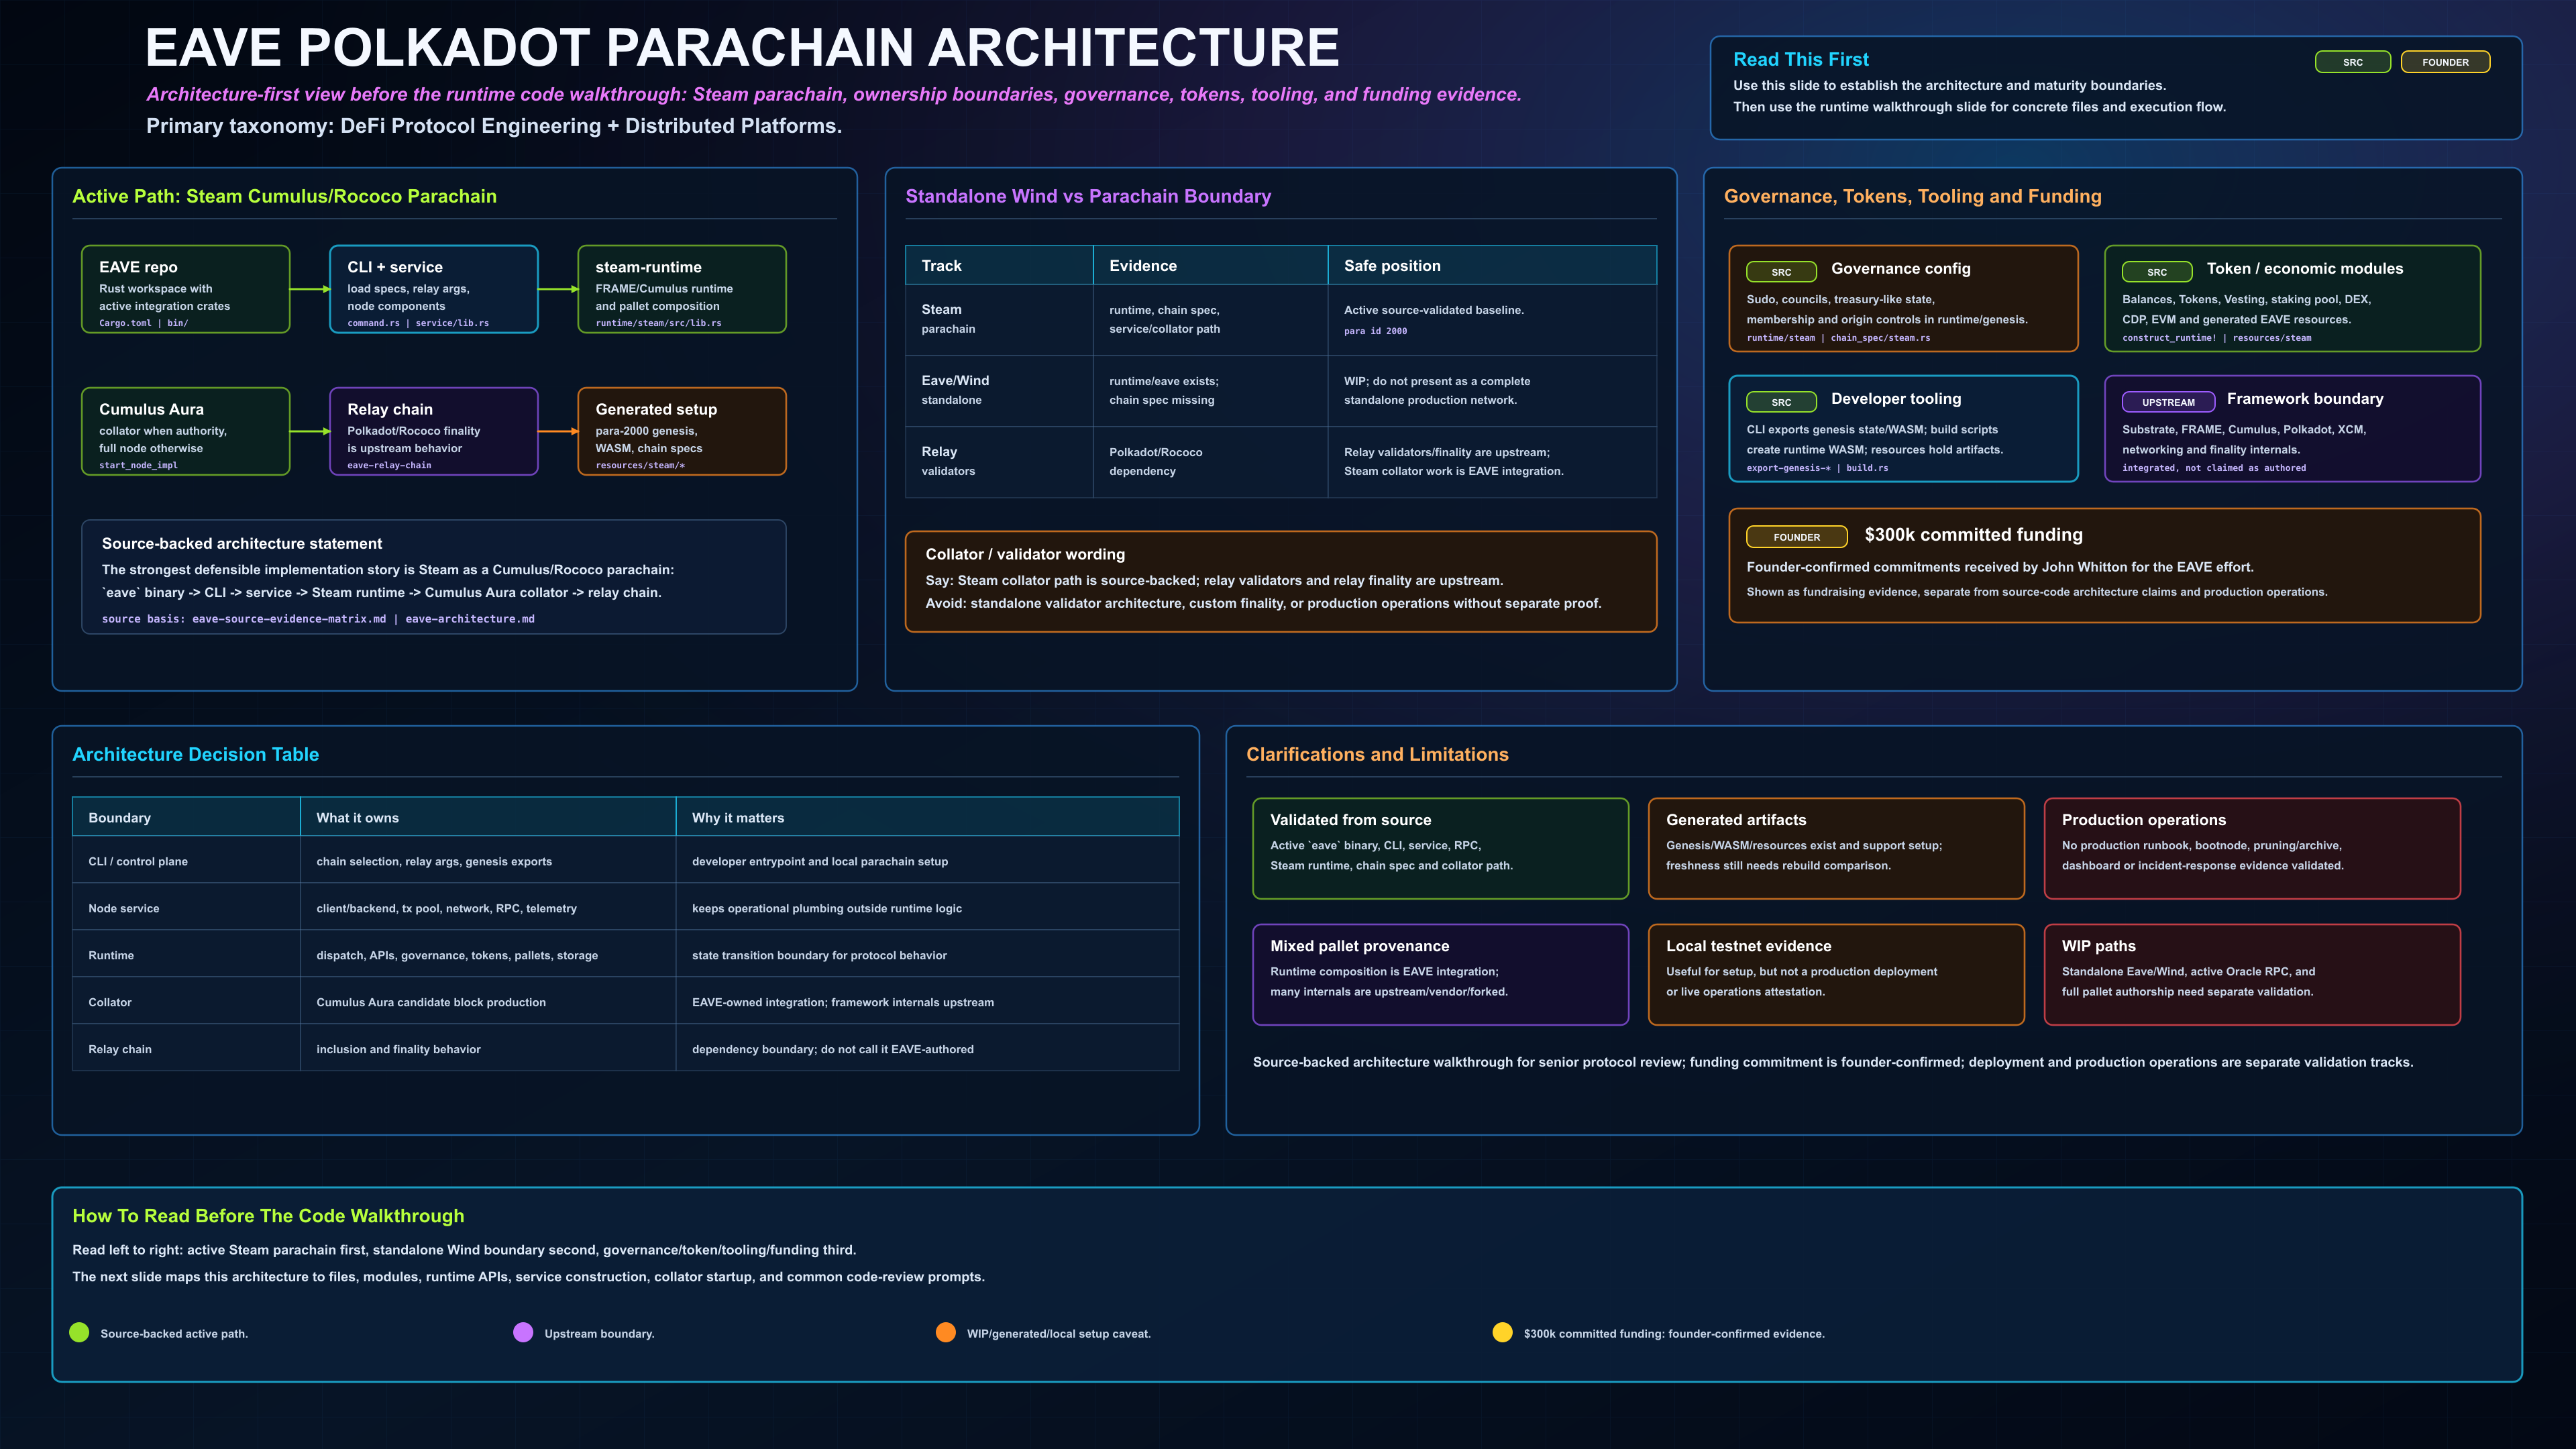The width and height of the screenshot is (2576, 1449).
Task: Select the CLI + service flow box
Action: coord(434,289)
